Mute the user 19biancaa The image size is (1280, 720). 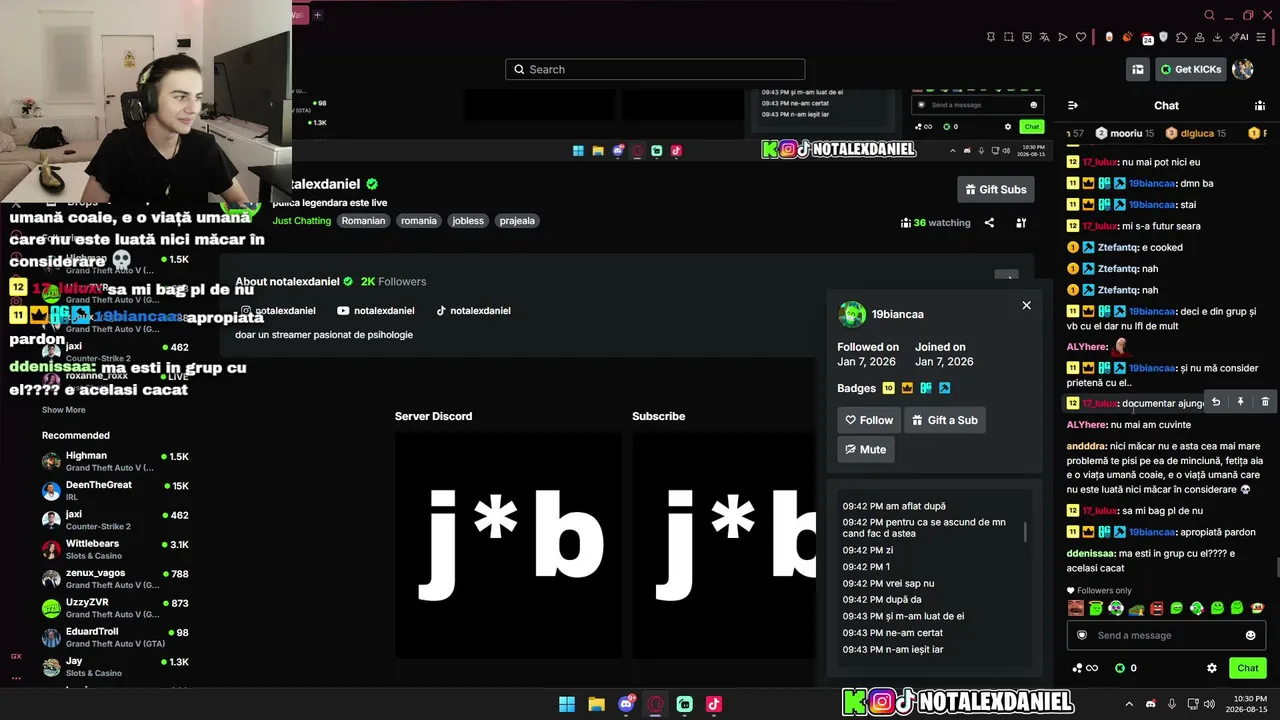pos(866,449)
